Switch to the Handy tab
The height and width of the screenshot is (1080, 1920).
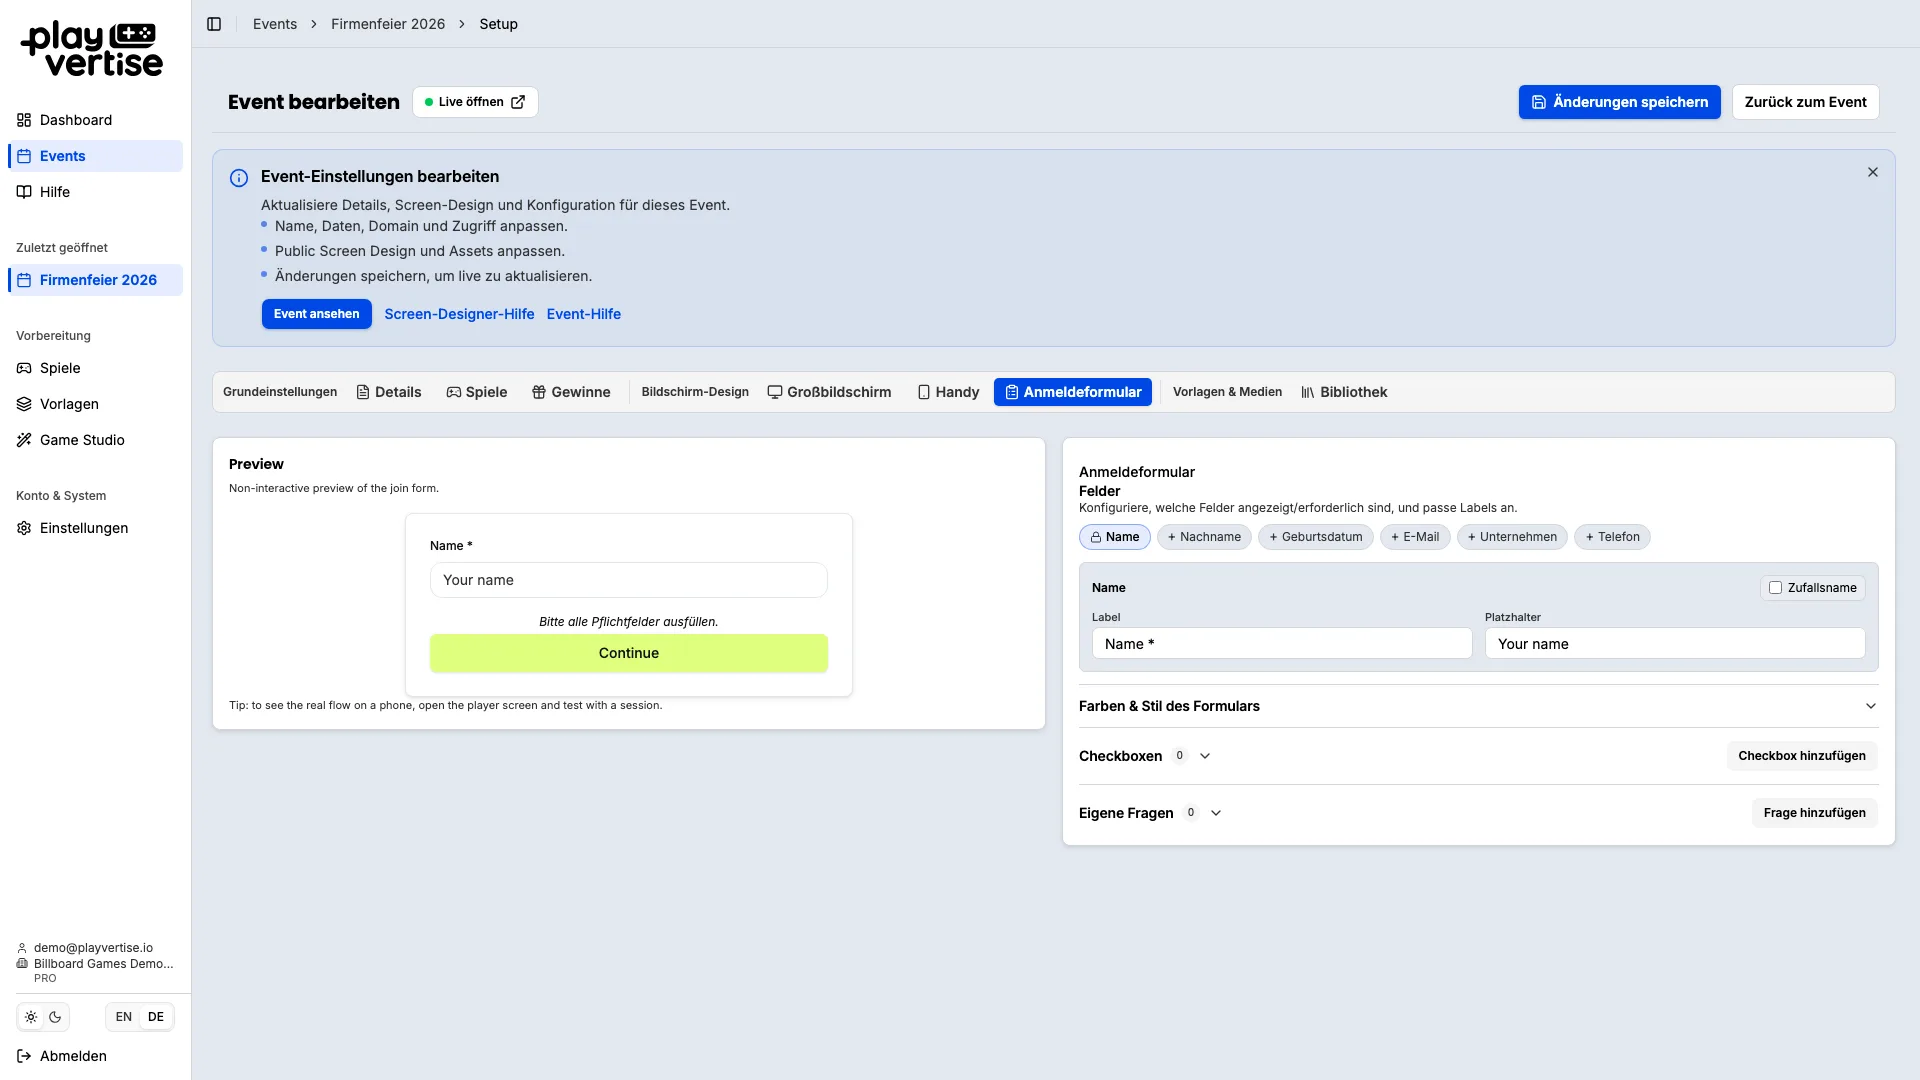coord(948,392)
